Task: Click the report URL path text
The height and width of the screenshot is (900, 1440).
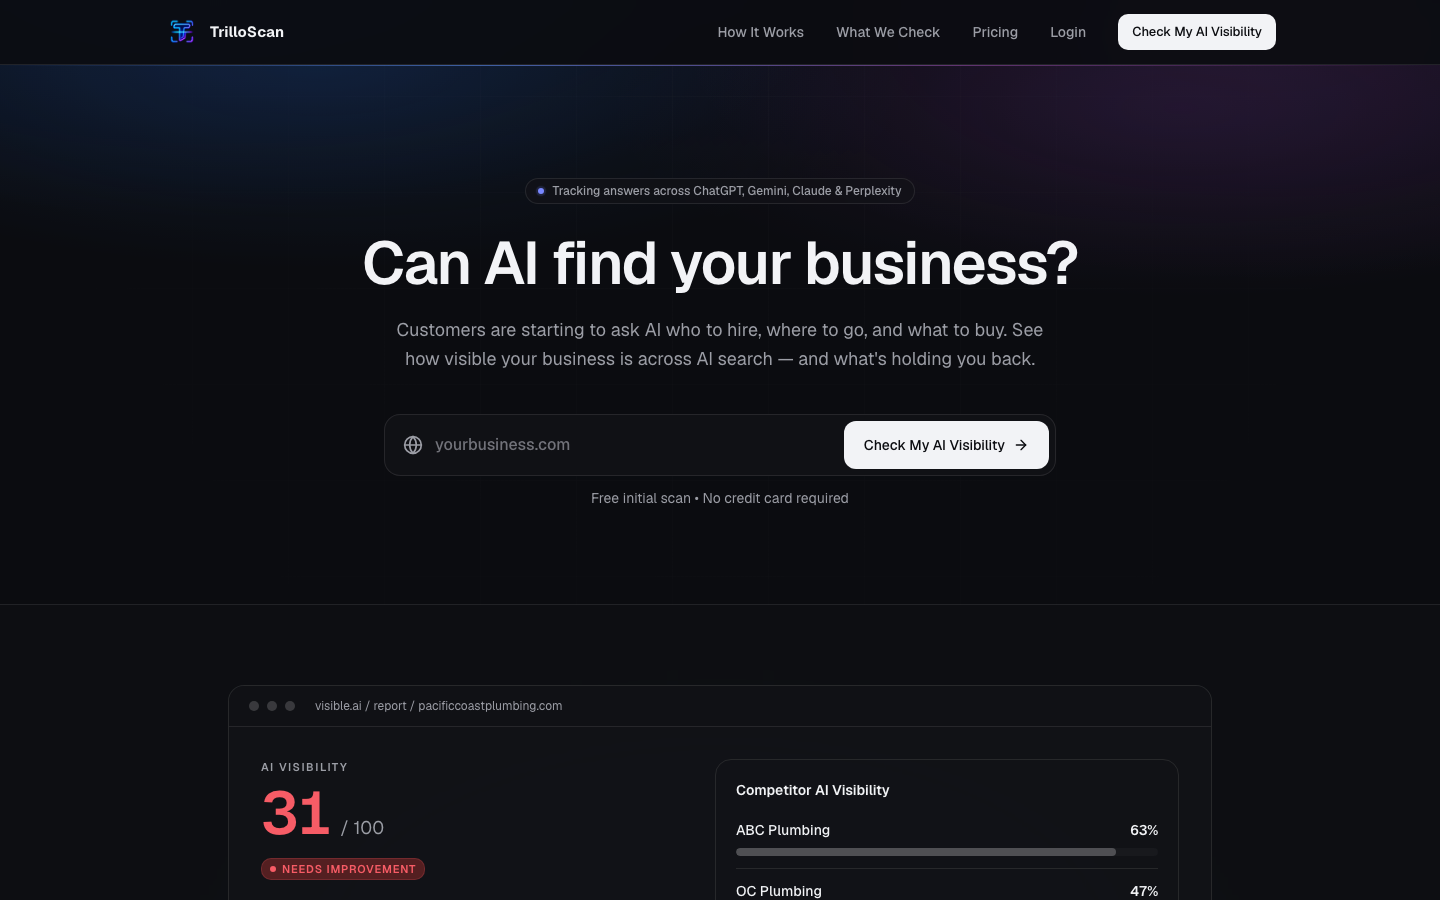Action: pos(438,706)
